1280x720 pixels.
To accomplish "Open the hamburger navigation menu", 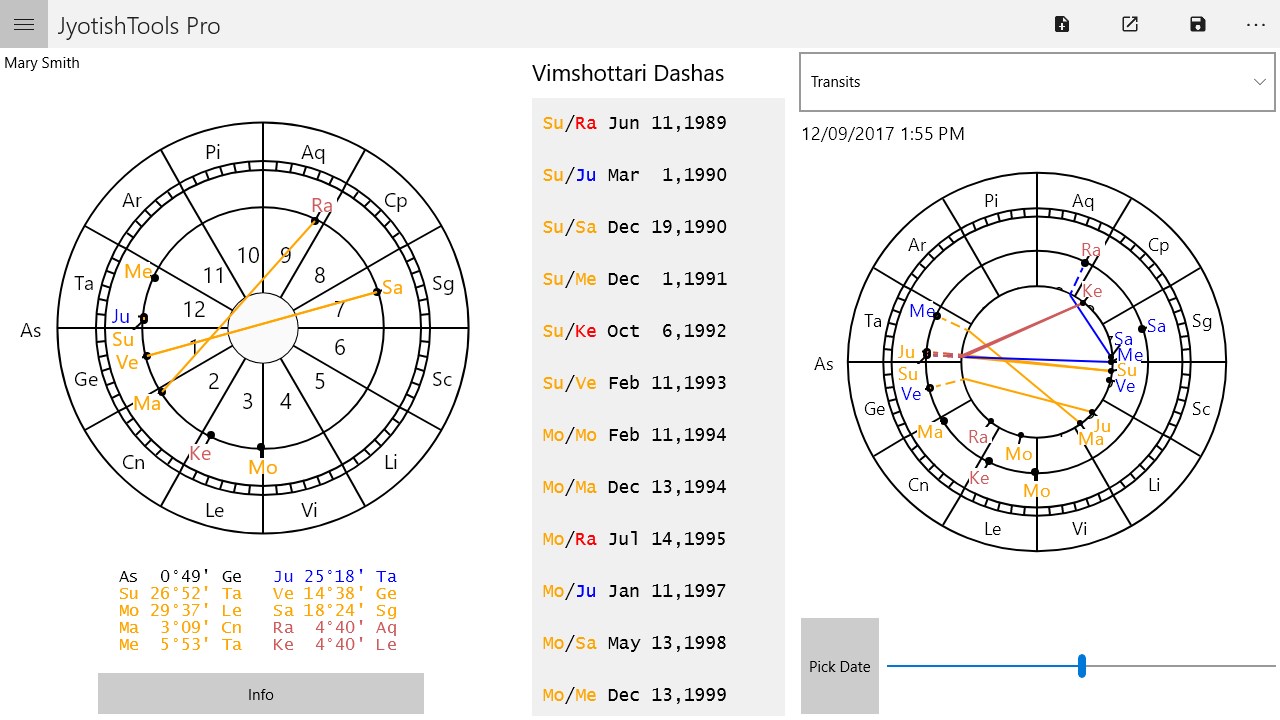I will pyautogui.click(x=24, y=24).
